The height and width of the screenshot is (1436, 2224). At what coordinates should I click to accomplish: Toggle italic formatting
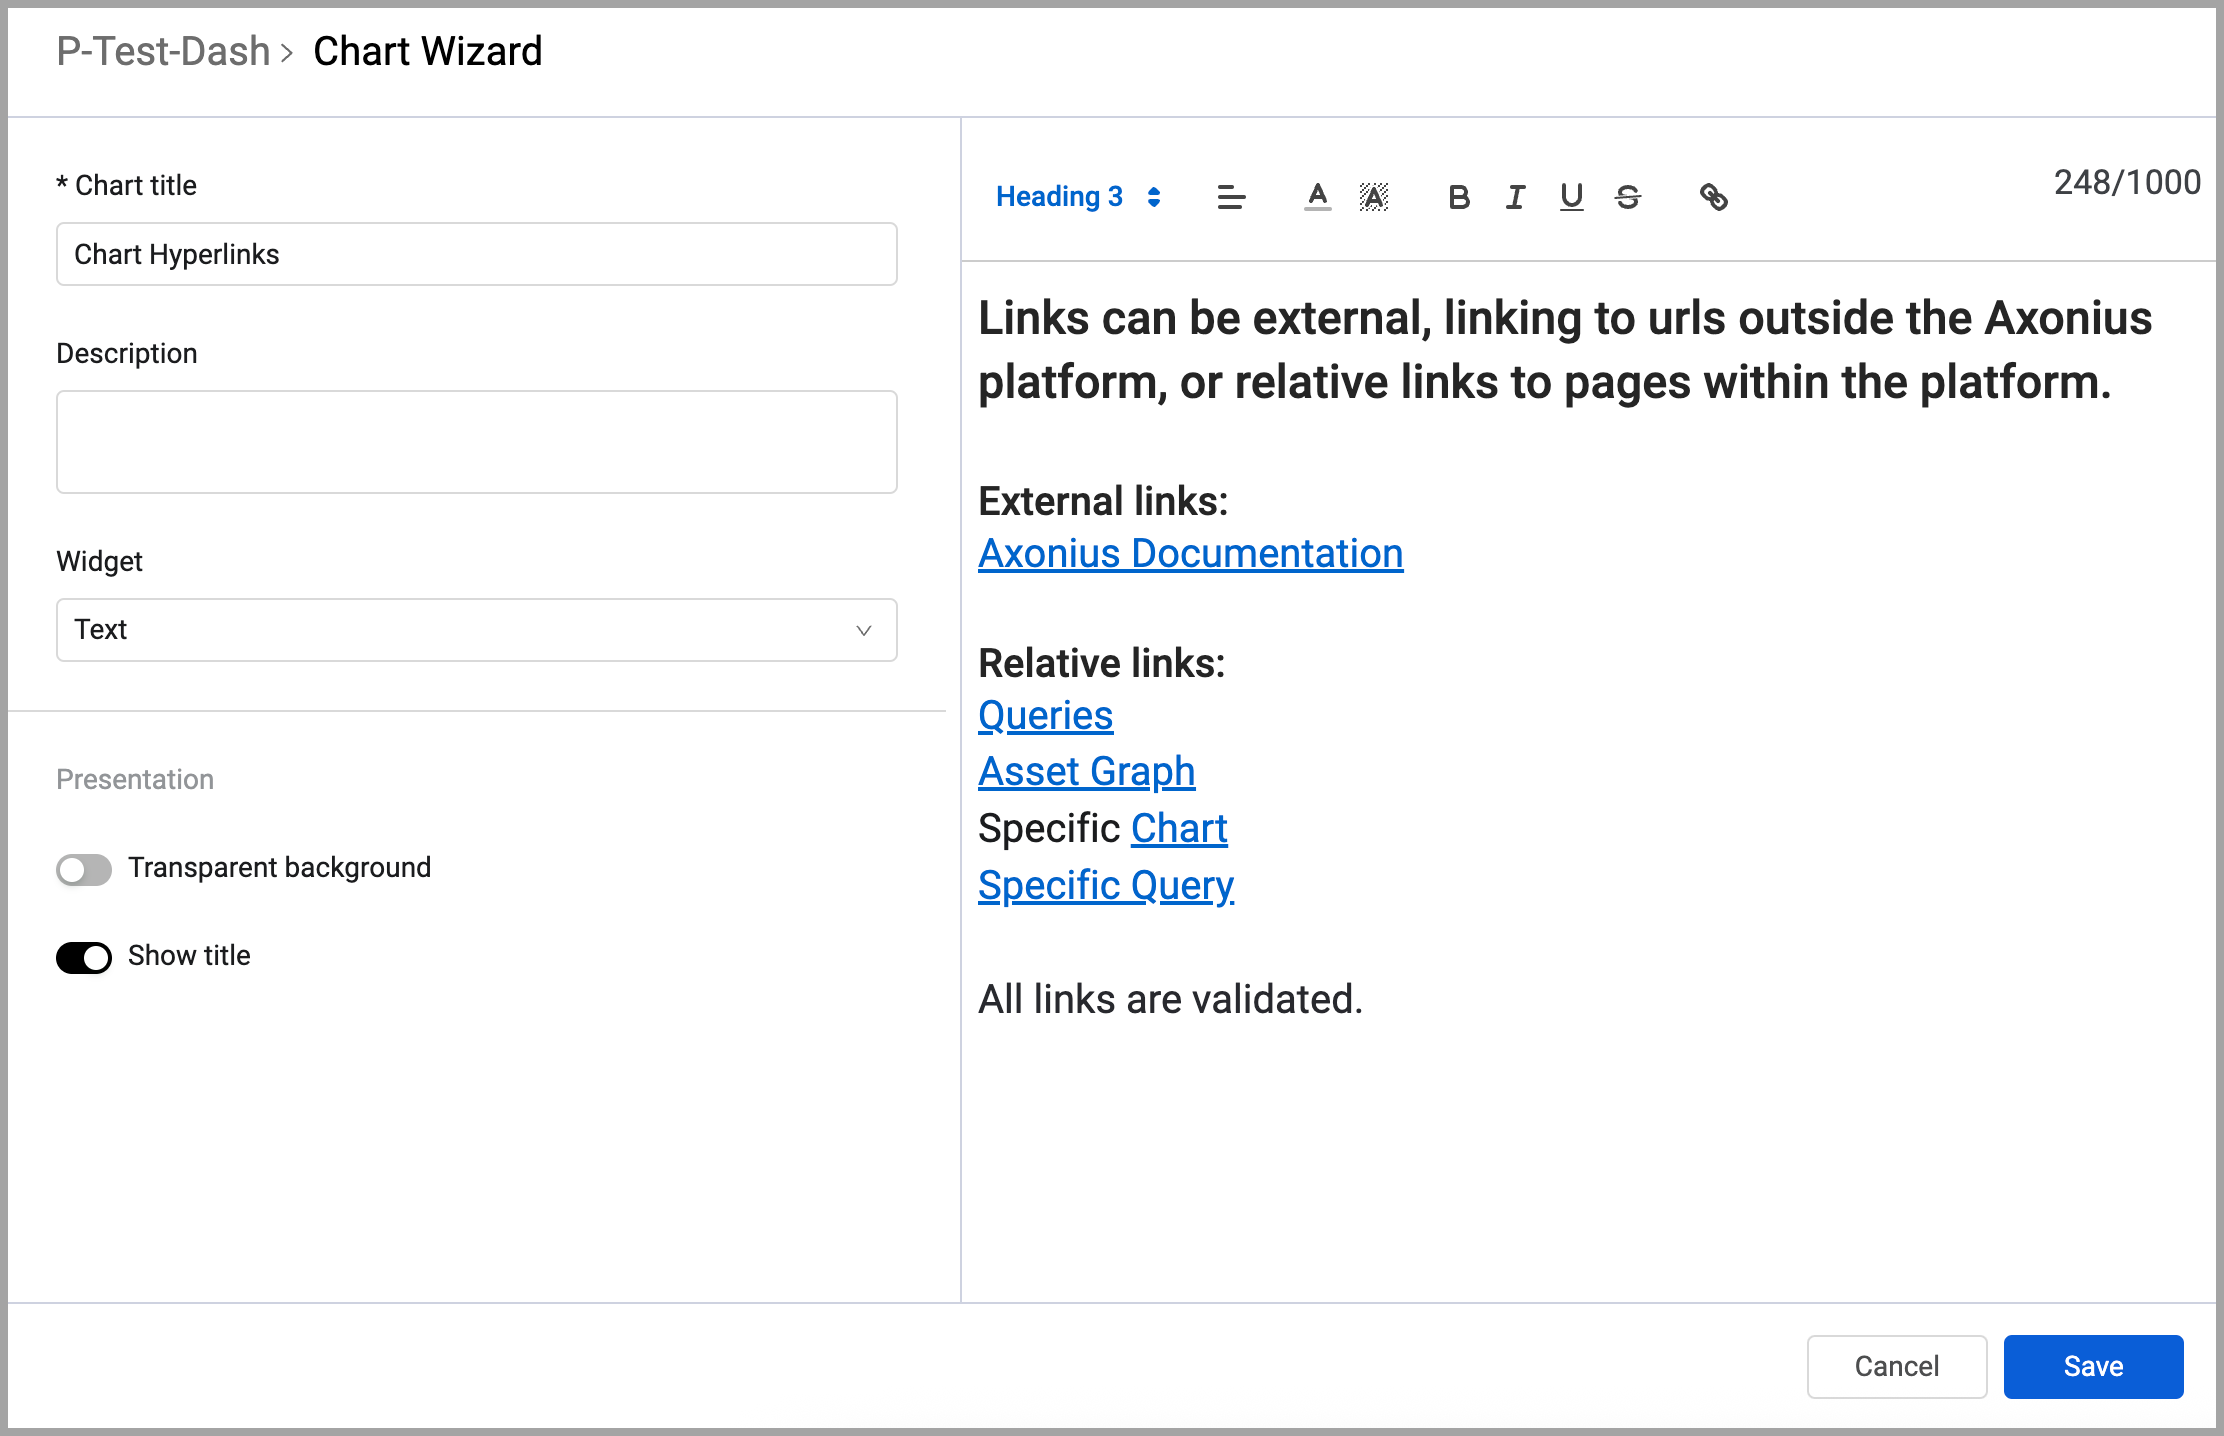point(1515,197)
